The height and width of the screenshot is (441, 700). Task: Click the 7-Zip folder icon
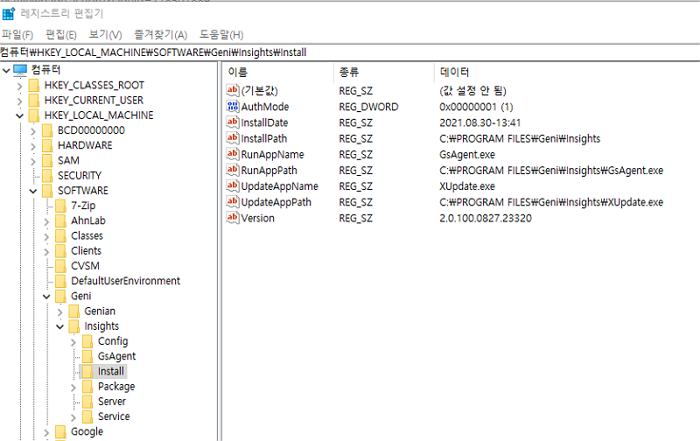coord(60,206)
